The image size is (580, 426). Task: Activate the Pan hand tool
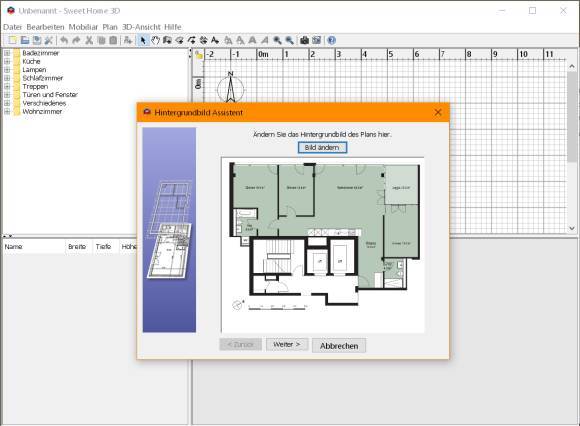(155, 40)
